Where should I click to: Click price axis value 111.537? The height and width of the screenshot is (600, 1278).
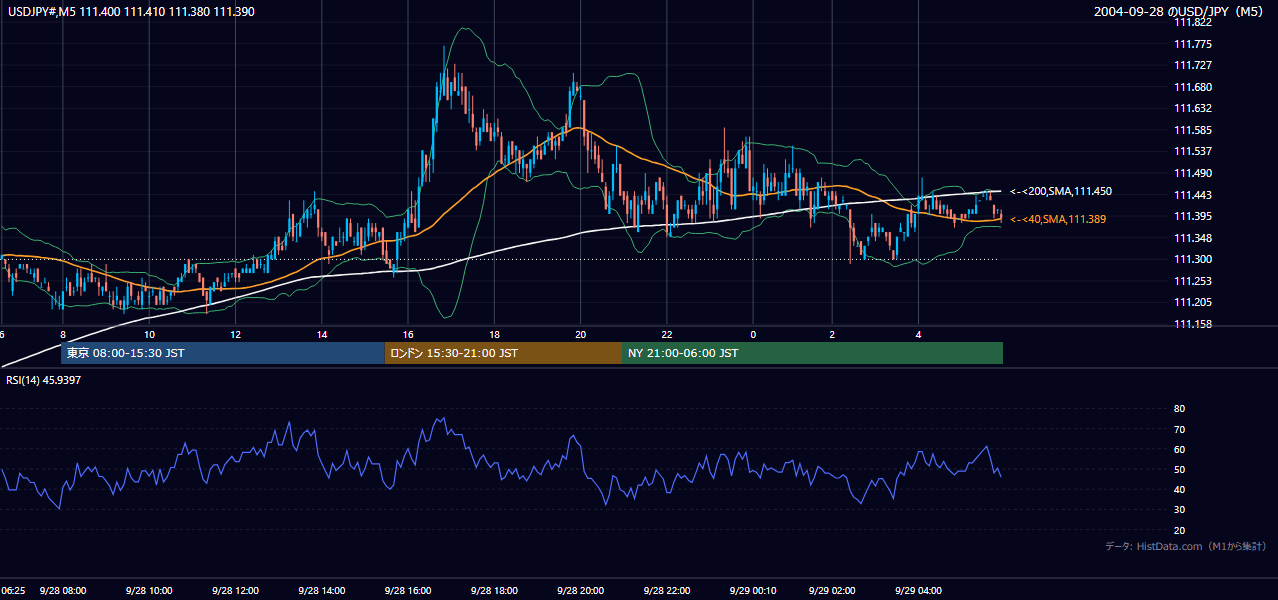(x=1192, y=152)
